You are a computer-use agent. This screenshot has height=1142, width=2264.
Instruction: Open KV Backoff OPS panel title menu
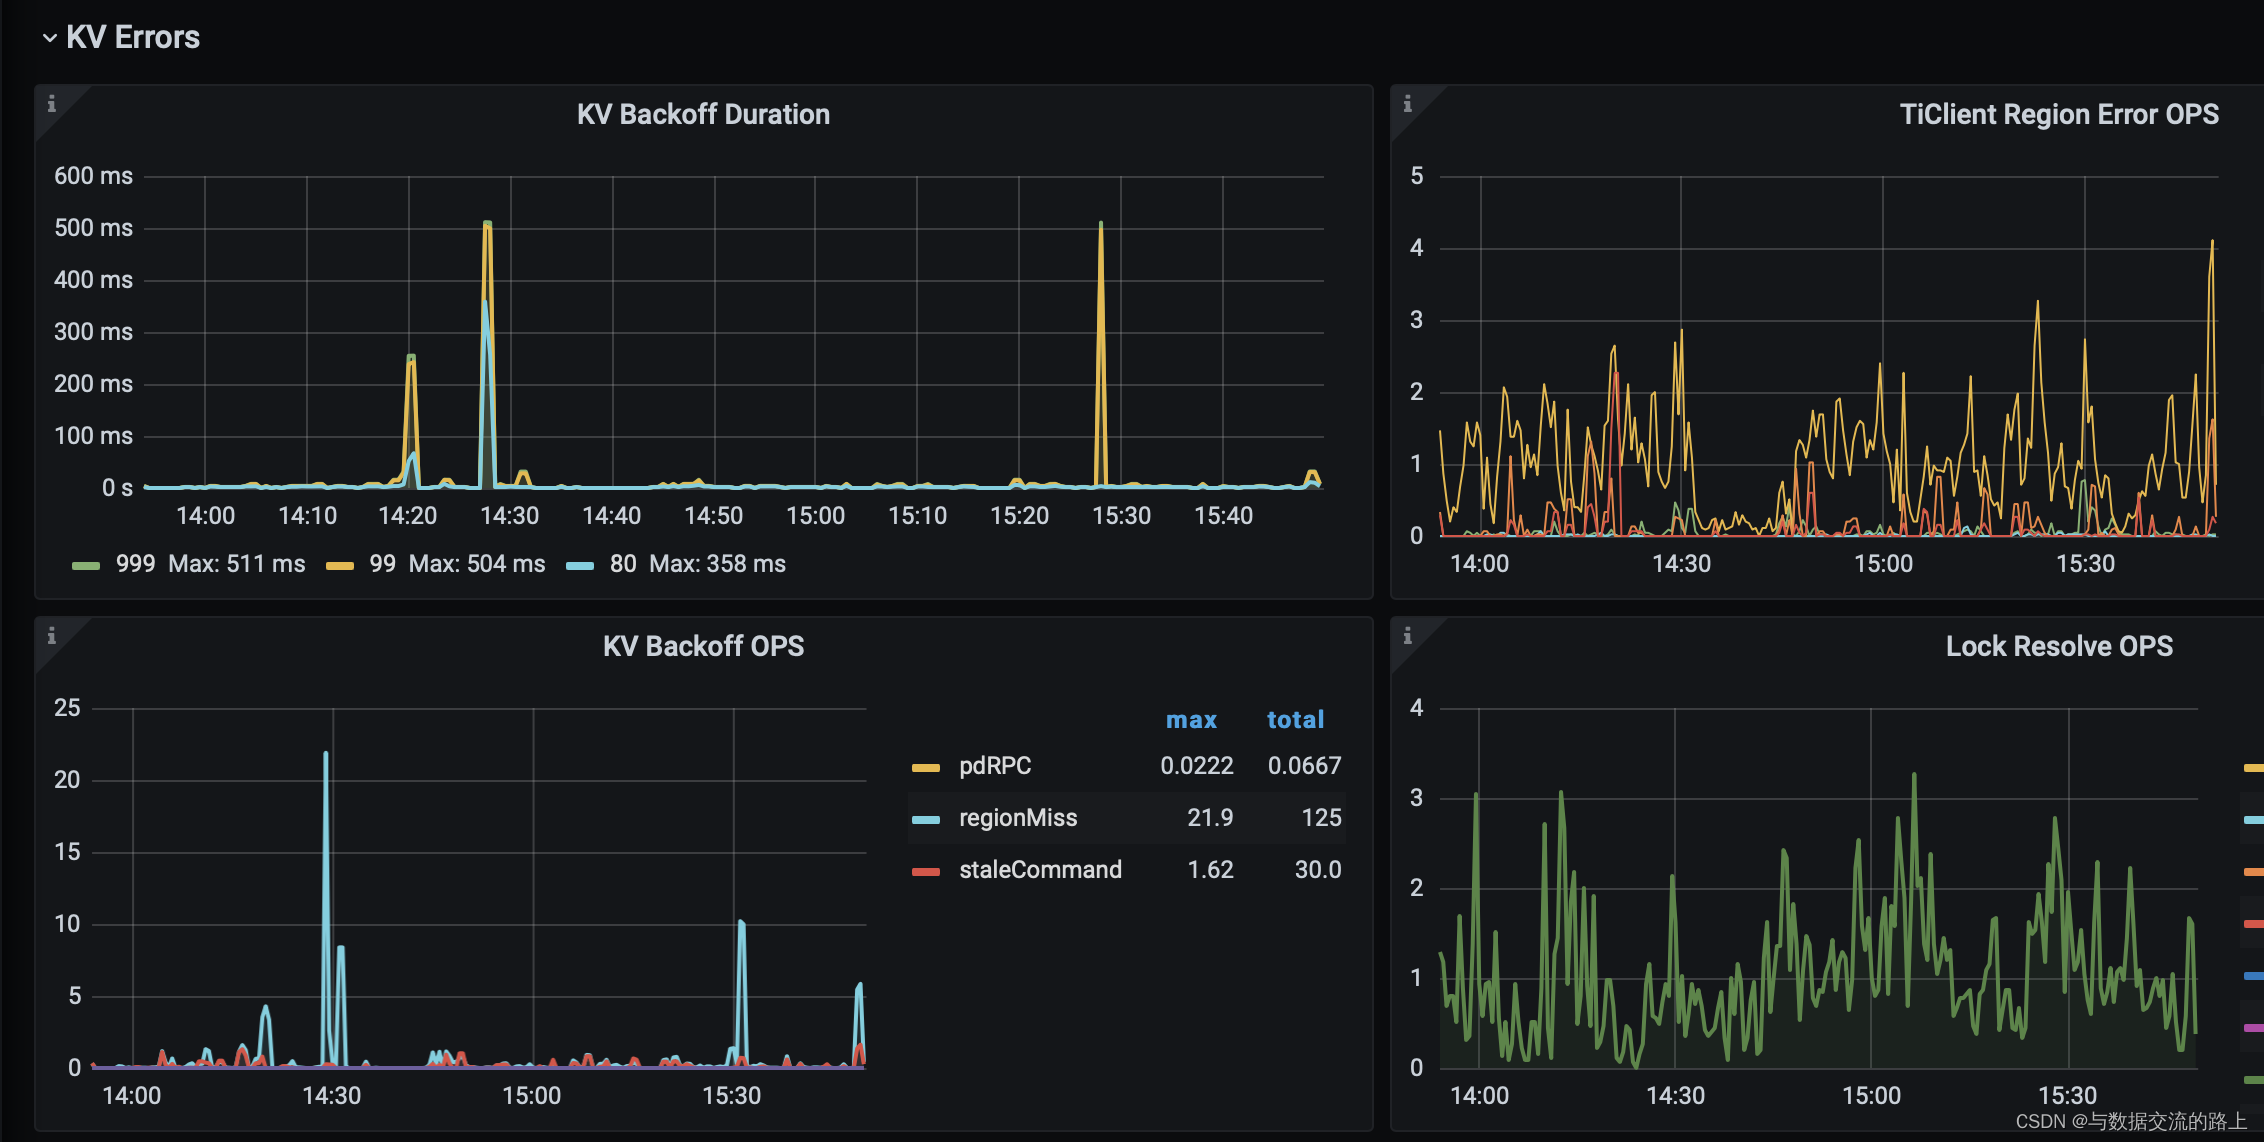[703, 646]
